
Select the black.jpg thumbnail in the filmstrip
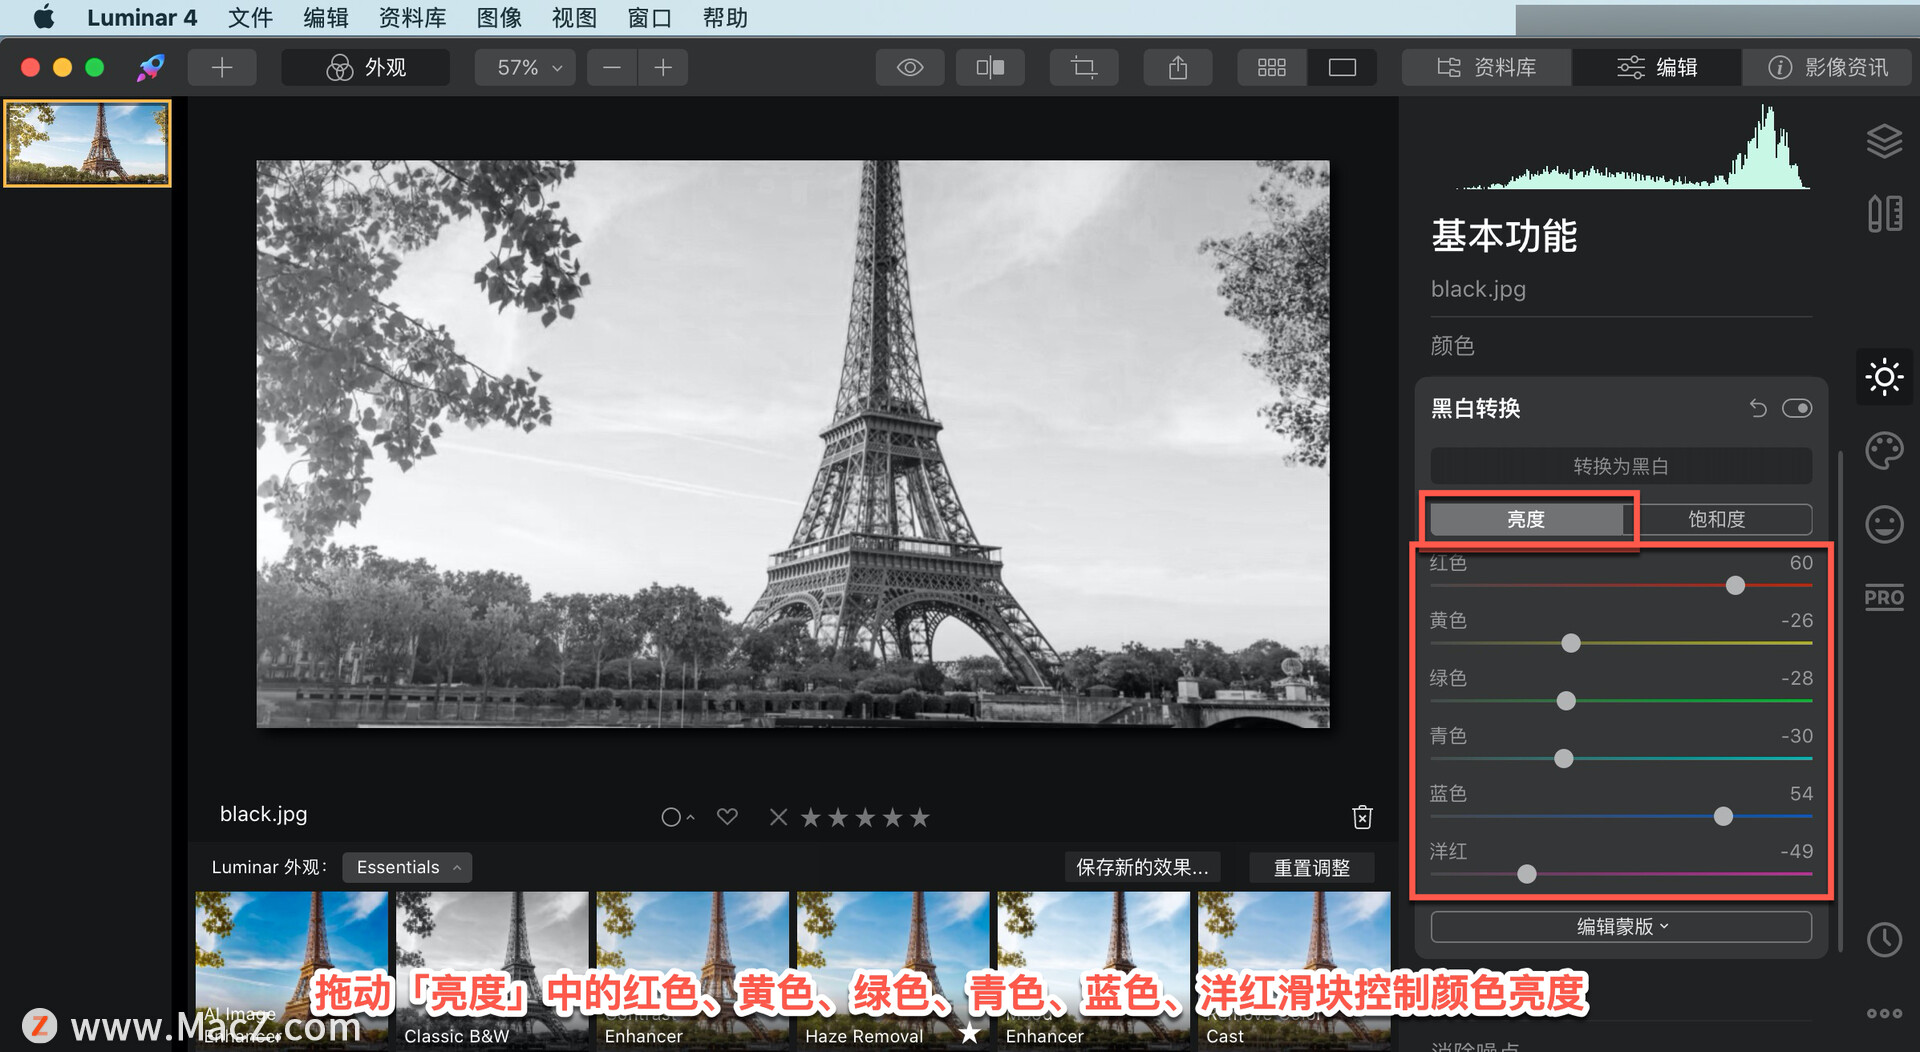pyautogui.click(x=87, y=143)
